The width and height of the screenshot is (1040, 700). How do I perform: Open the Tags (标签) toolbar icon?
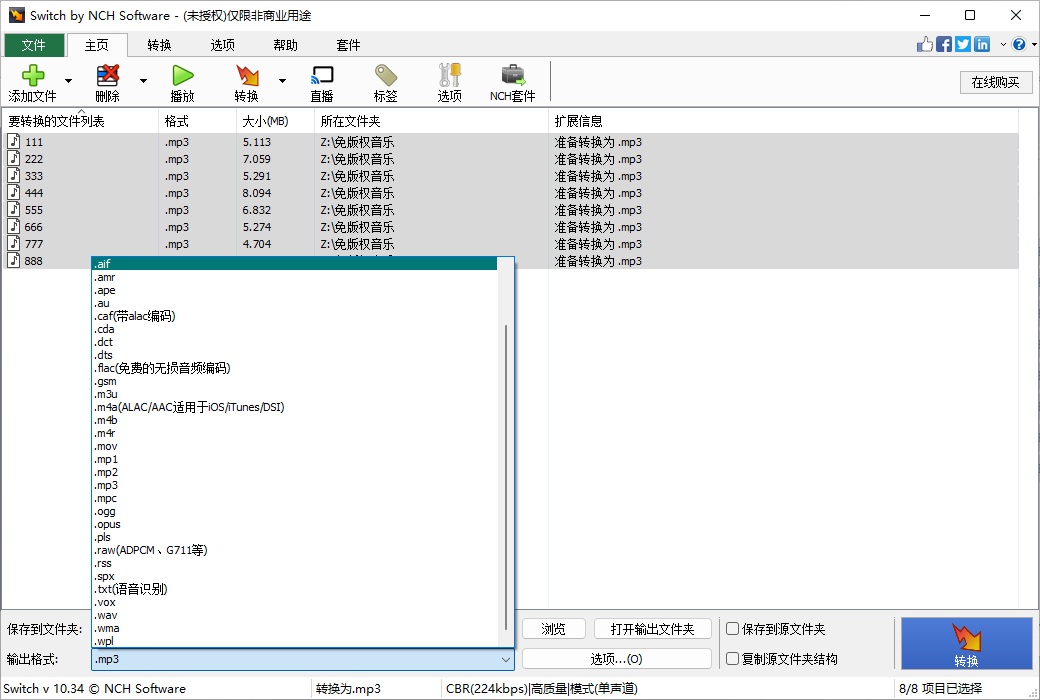tap(385, 76)
